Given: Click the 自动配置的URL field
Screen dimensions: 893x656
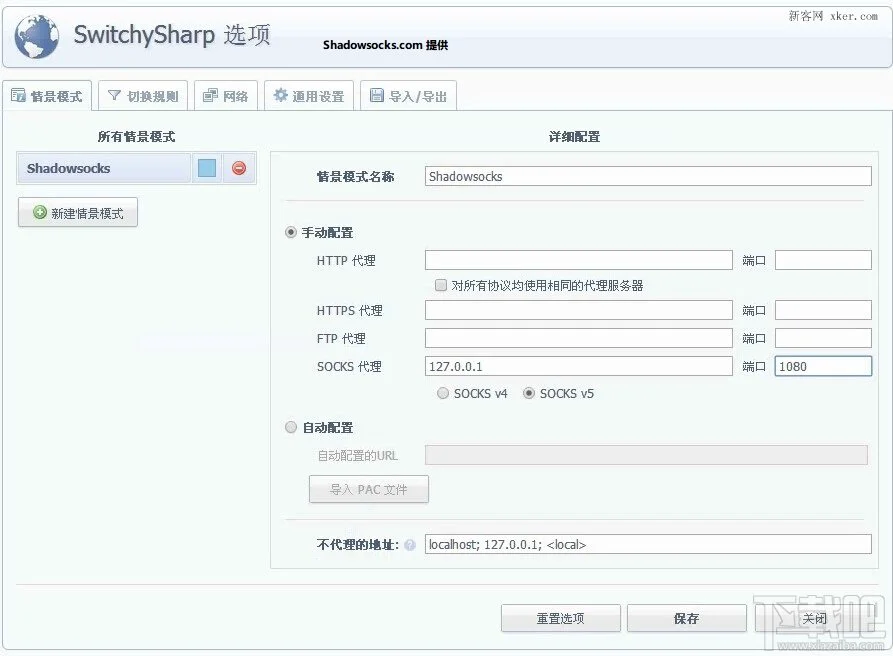Looking at the screenshot, I should click(x=646, y=455).
